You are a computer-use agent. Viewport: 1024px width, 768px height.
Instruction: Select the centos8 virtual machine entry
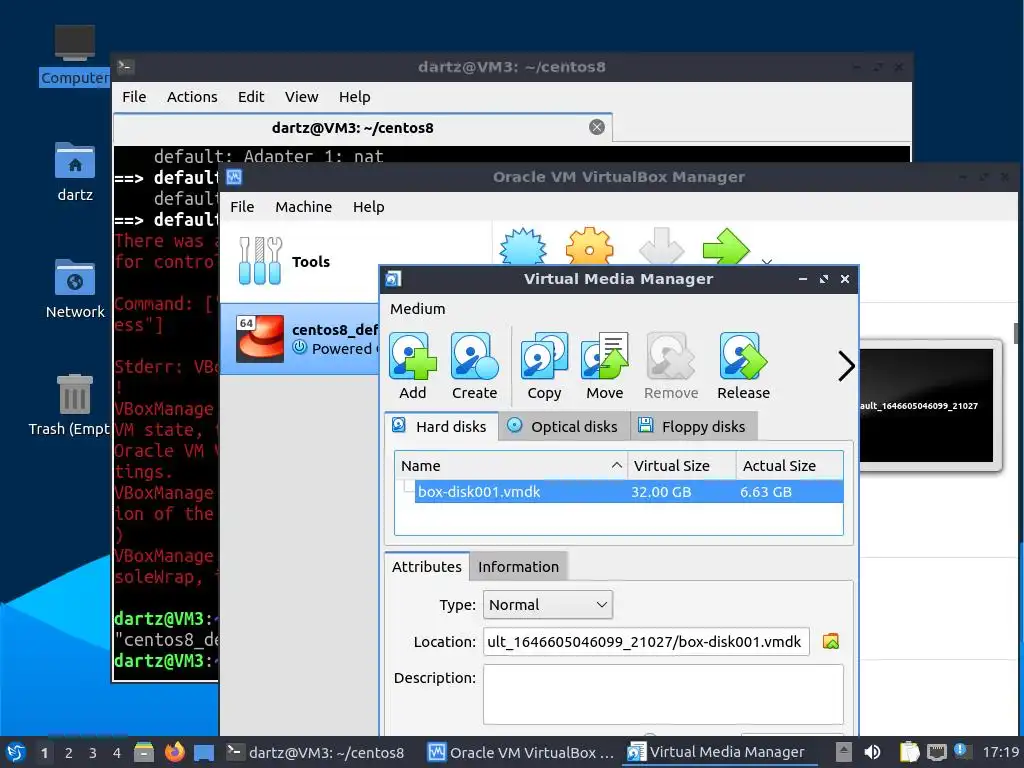click(x=300, y=338)
